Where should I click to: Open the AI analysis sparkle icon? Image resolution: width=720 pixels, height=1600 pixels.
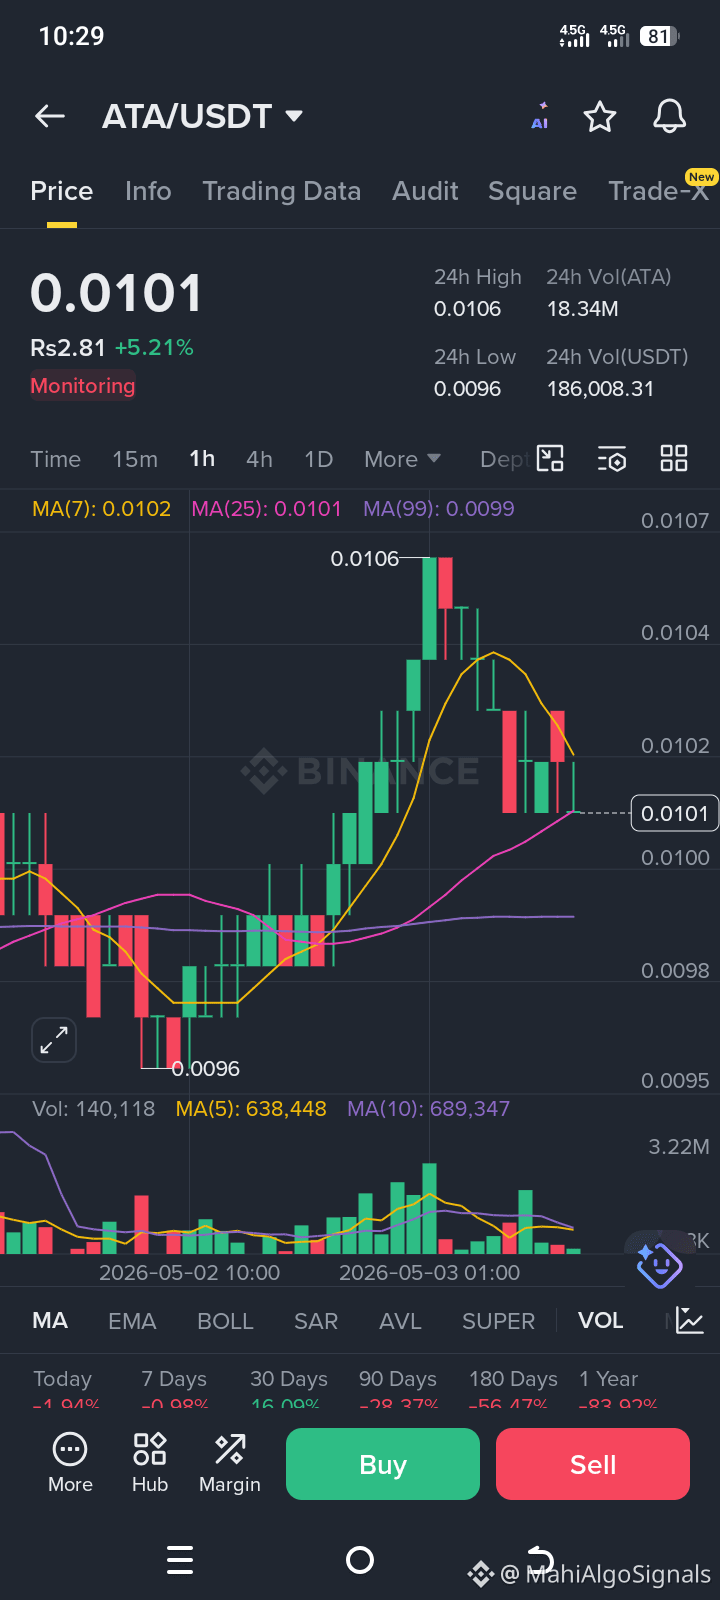(540, 116)
